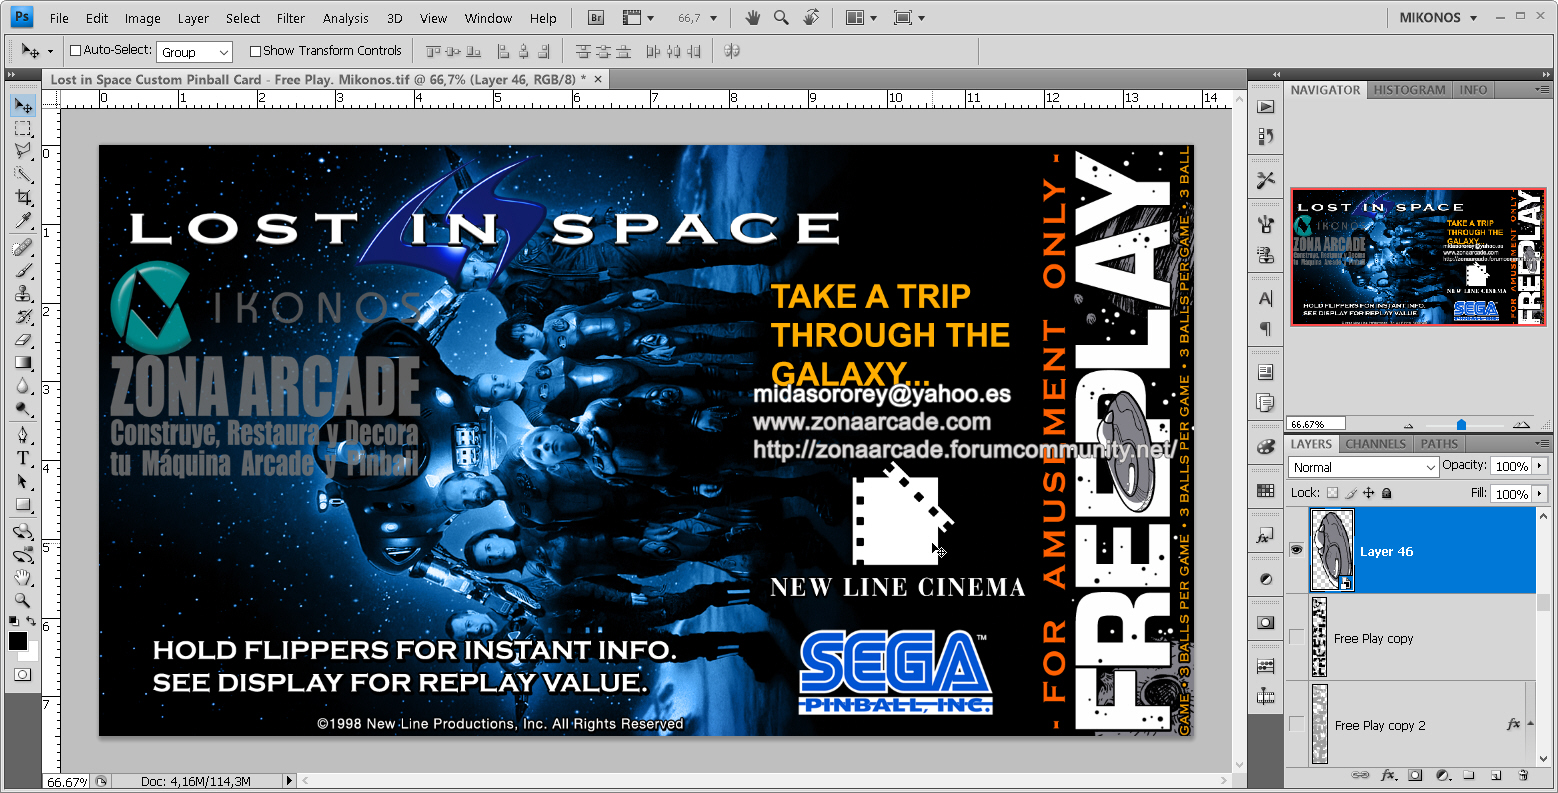Image resolution: width=1558 pixels, height=793 pixels.
Task: Toggle Lock position in Layers panel
Action: 1369,493
